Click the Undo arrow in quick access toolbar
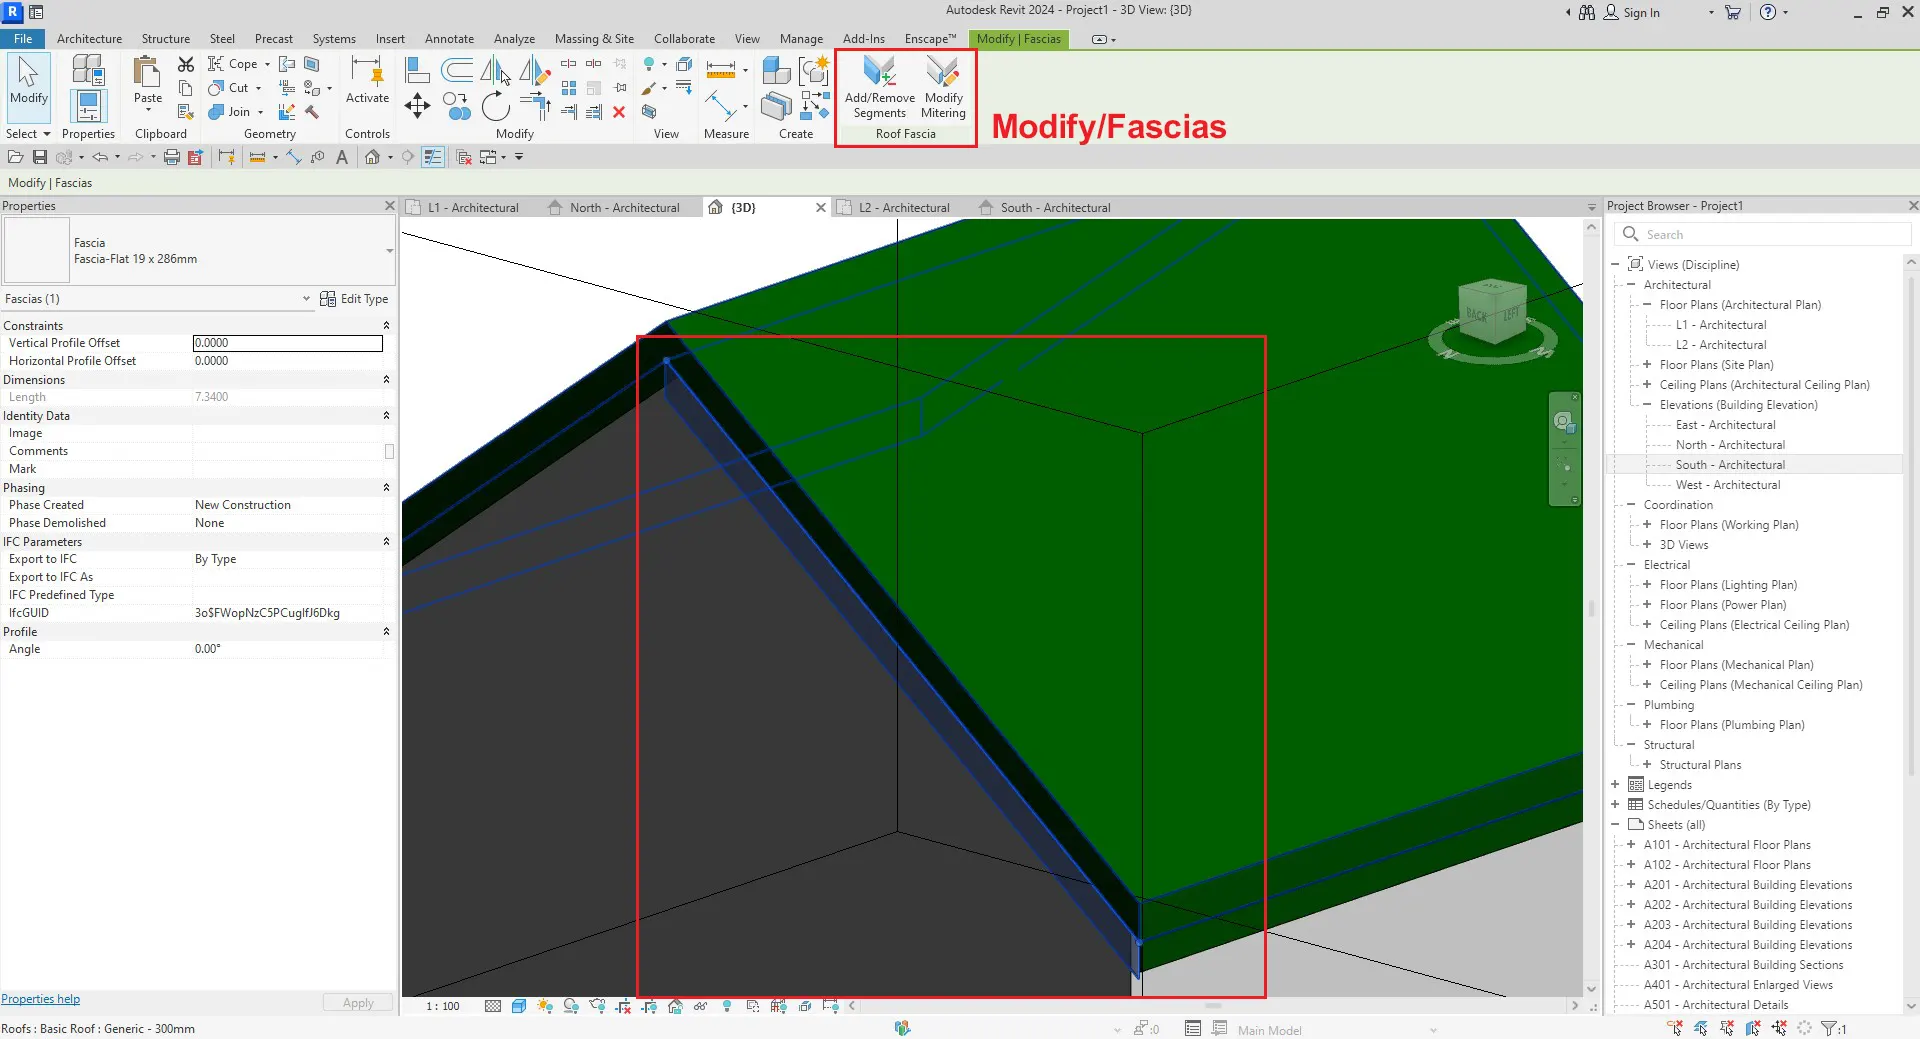 [x=100, y=157]
